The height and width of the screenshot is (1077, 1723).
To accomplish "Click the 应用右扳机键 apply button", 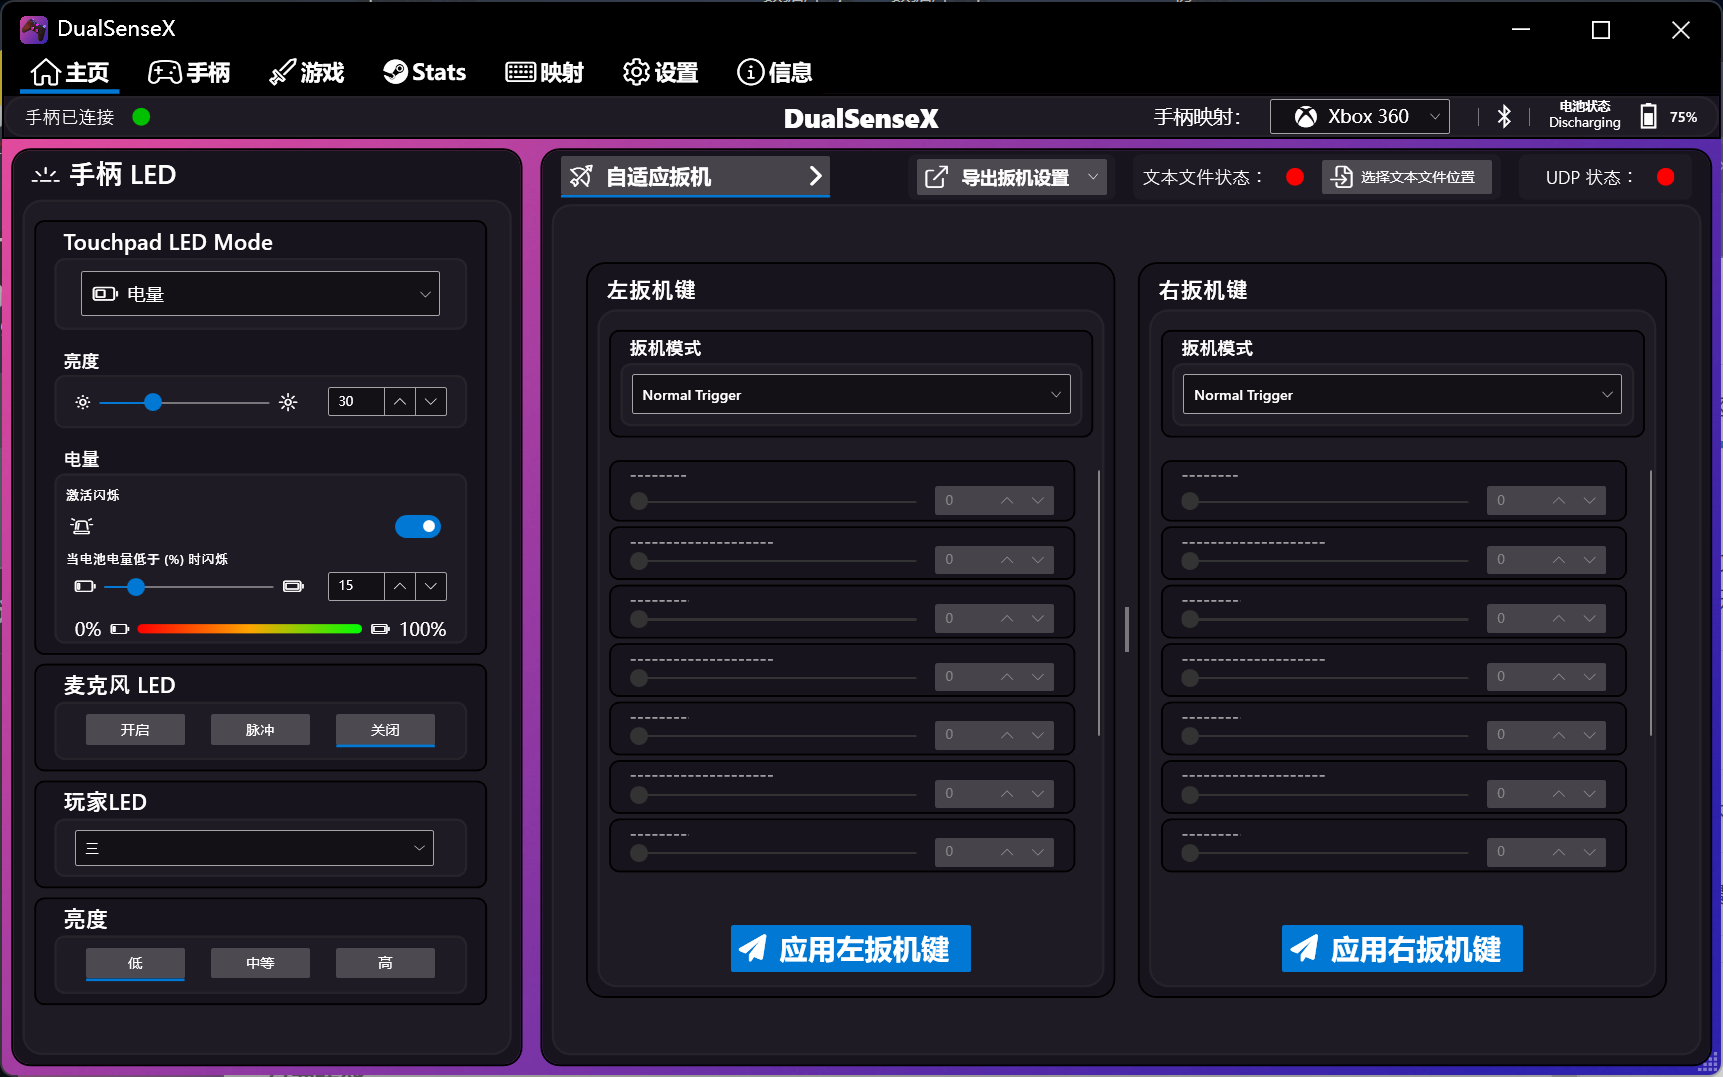I will [1402, 948].
